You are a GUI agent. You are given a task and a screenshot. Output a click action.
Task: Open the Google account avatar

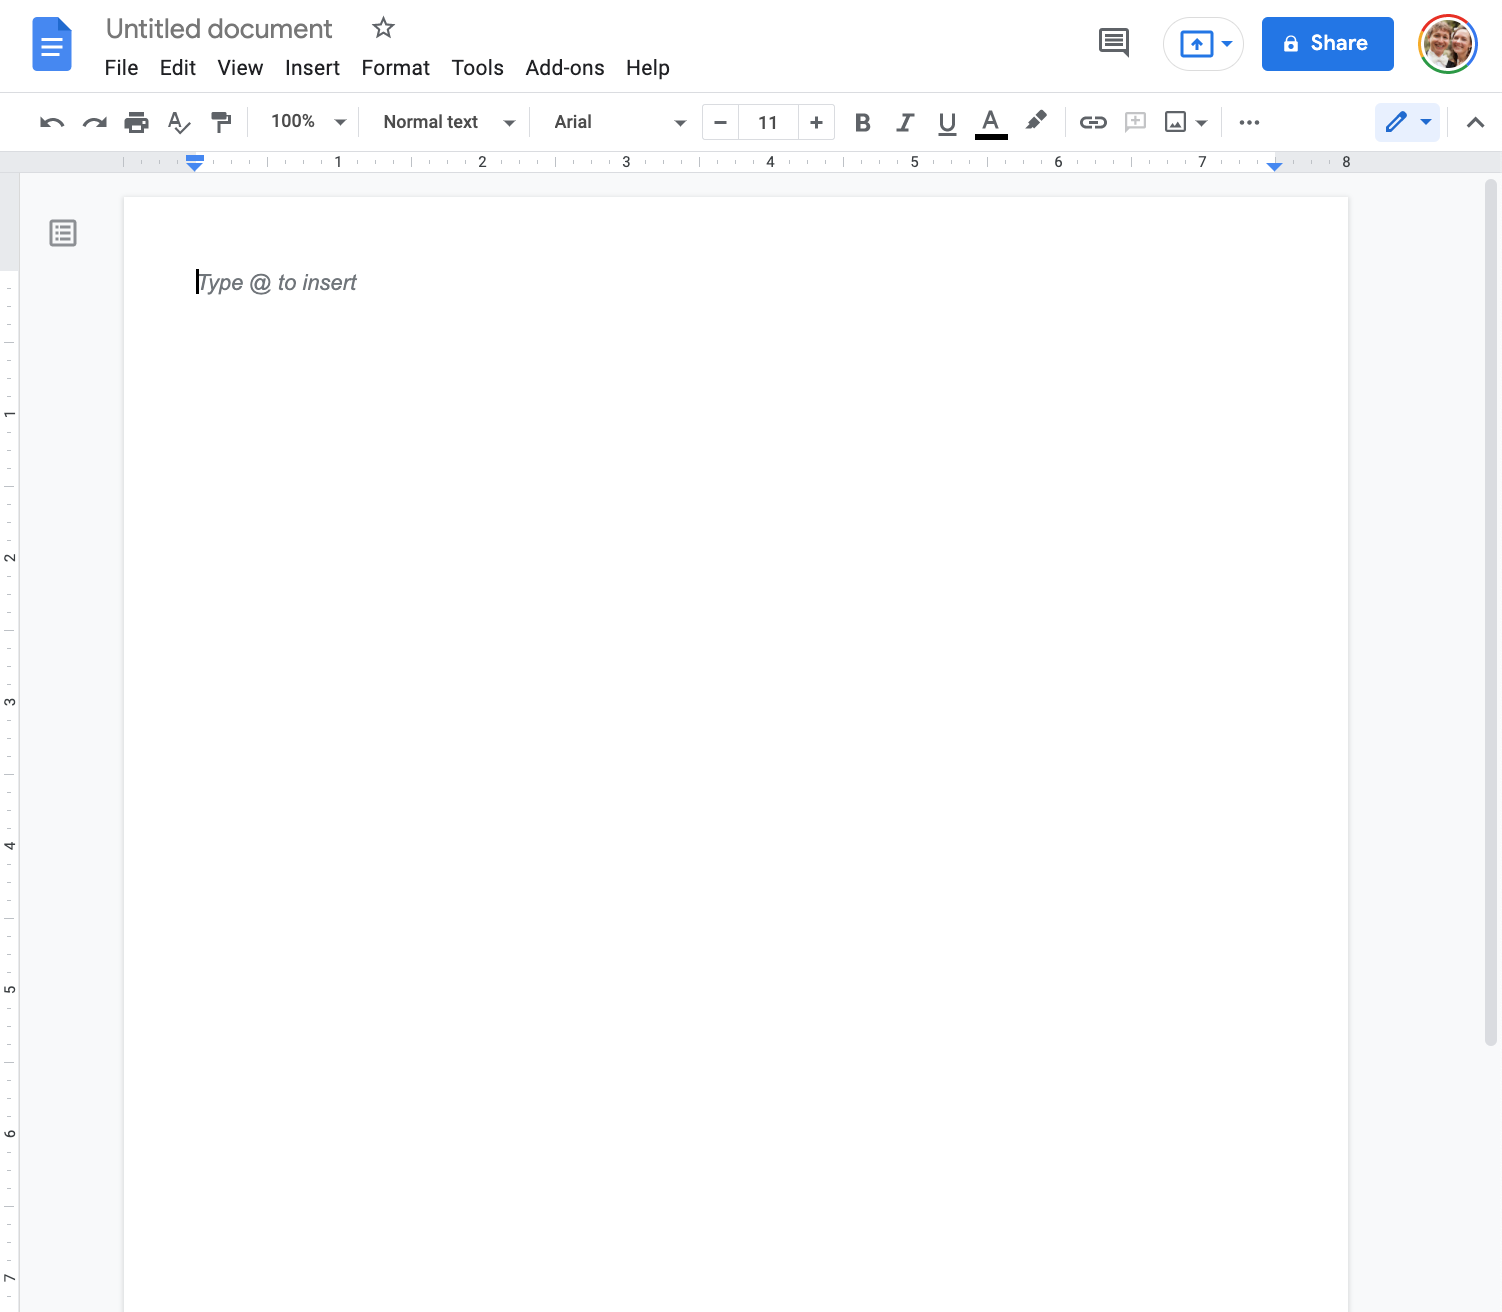1447,44
